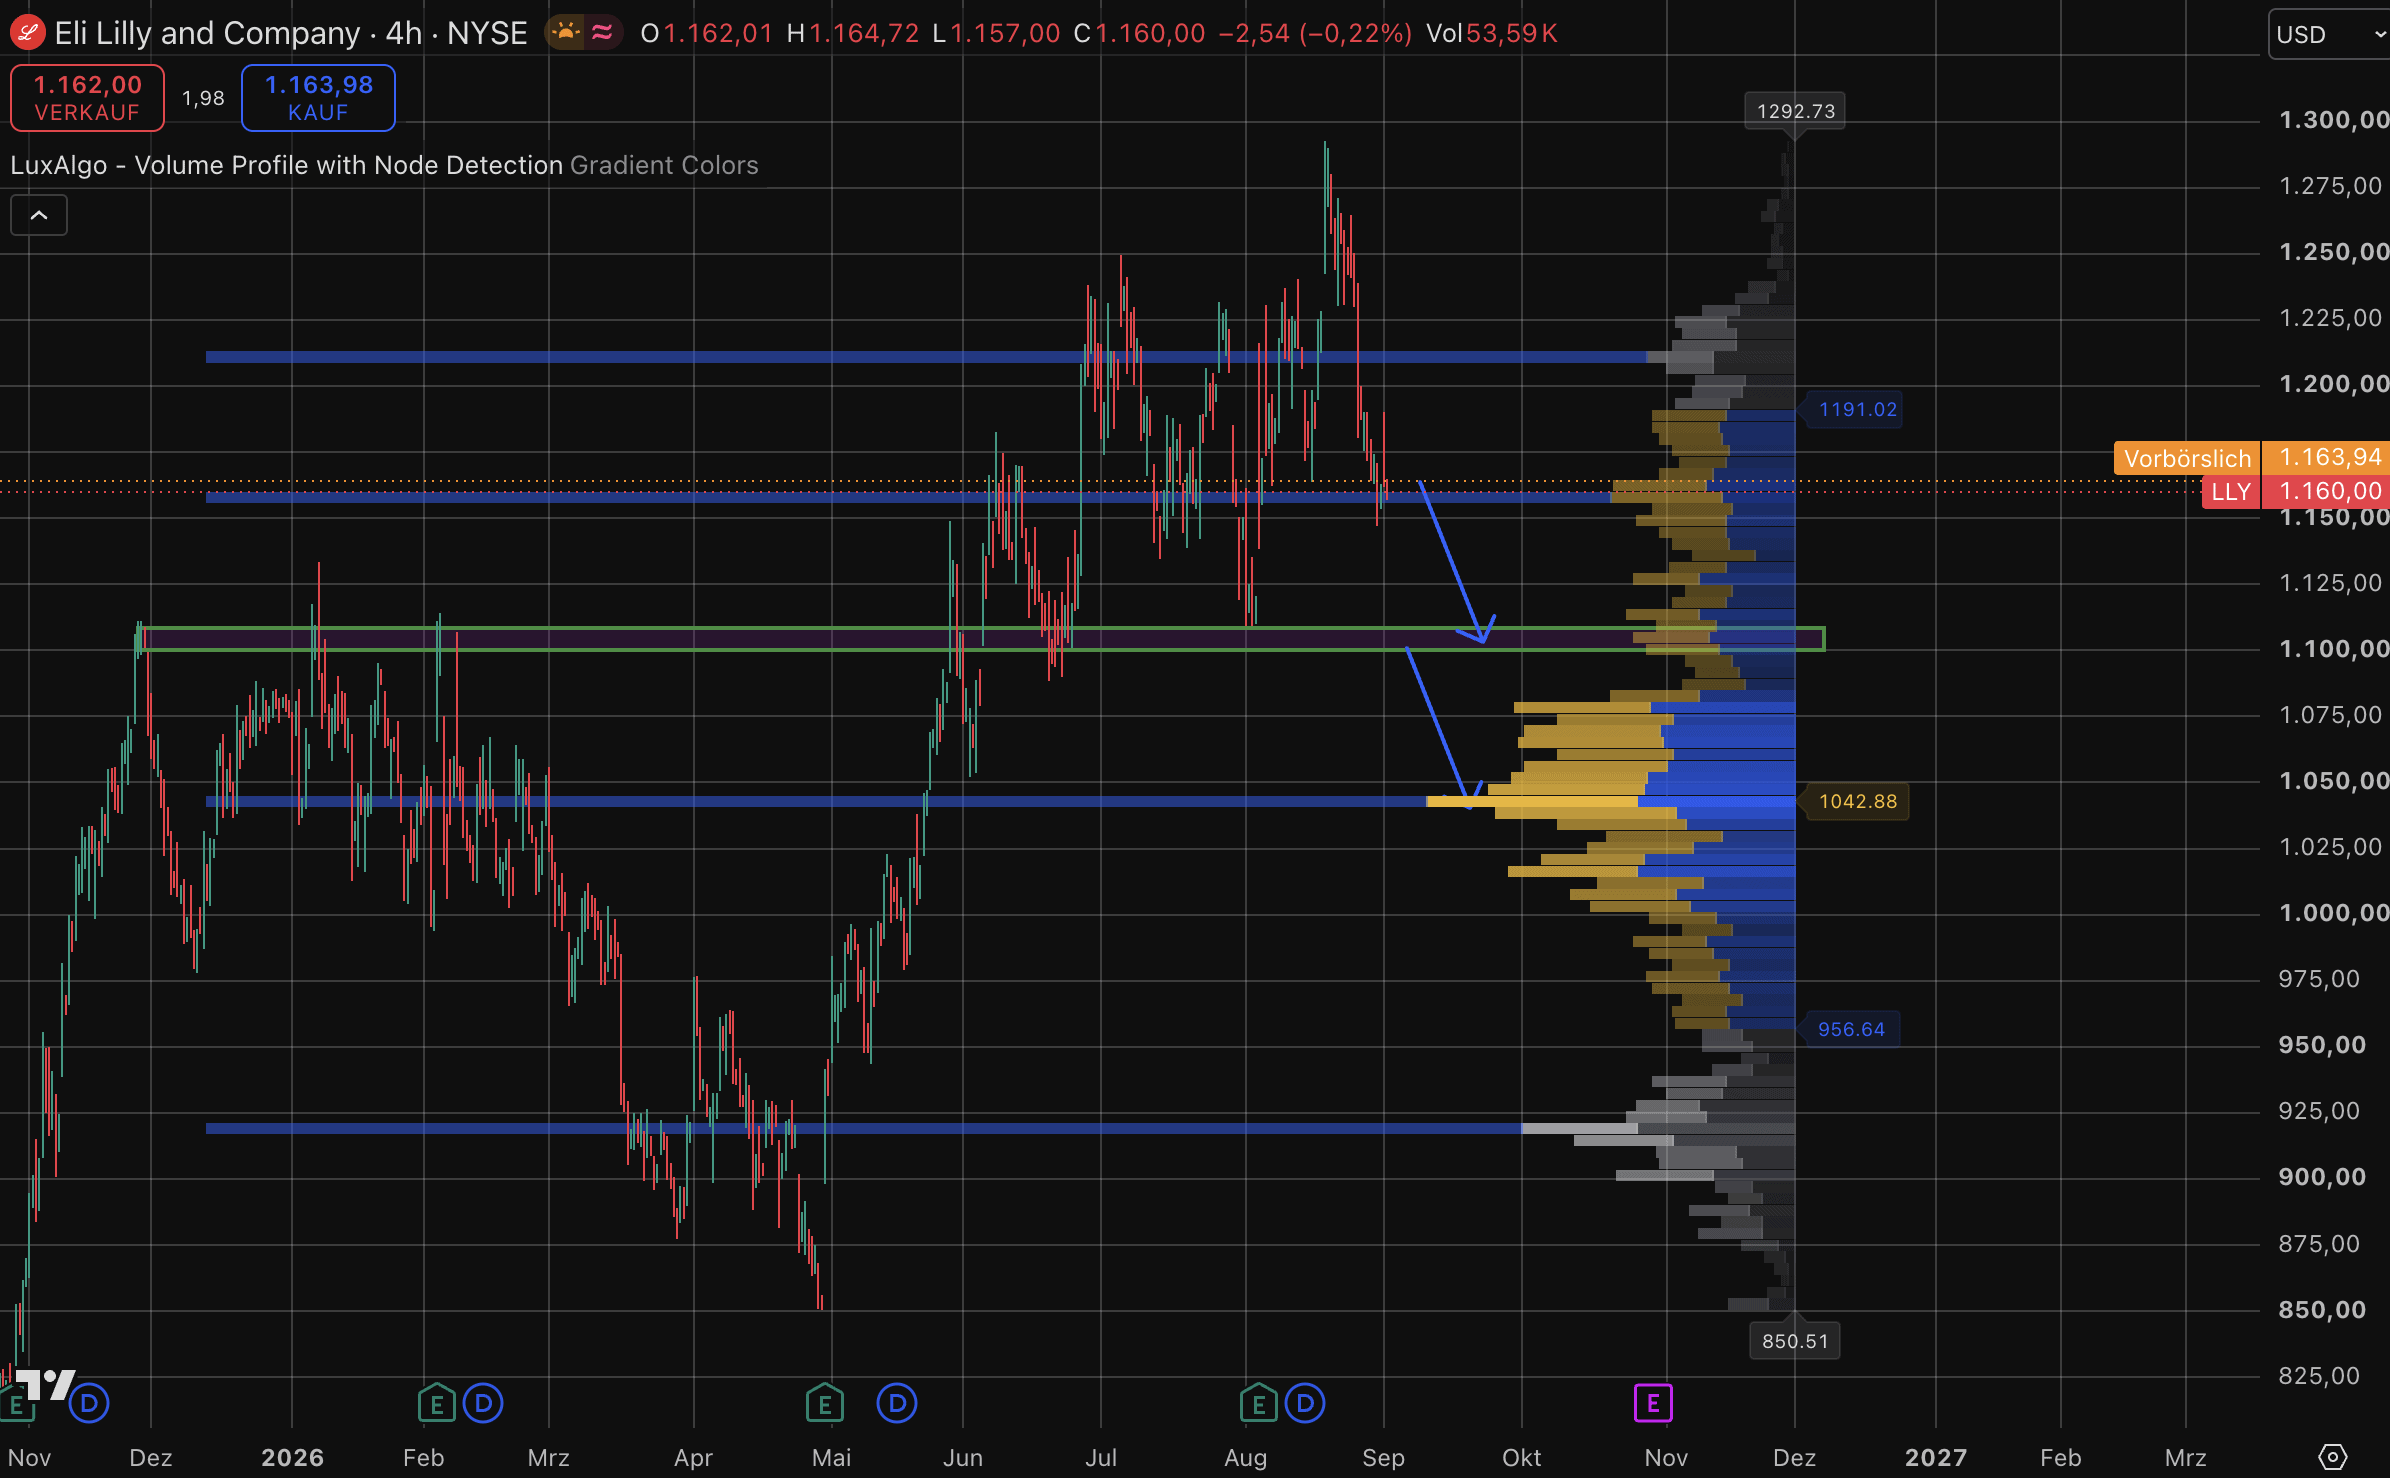Click the 1042.88 point of control label

tap(1857, 801)
